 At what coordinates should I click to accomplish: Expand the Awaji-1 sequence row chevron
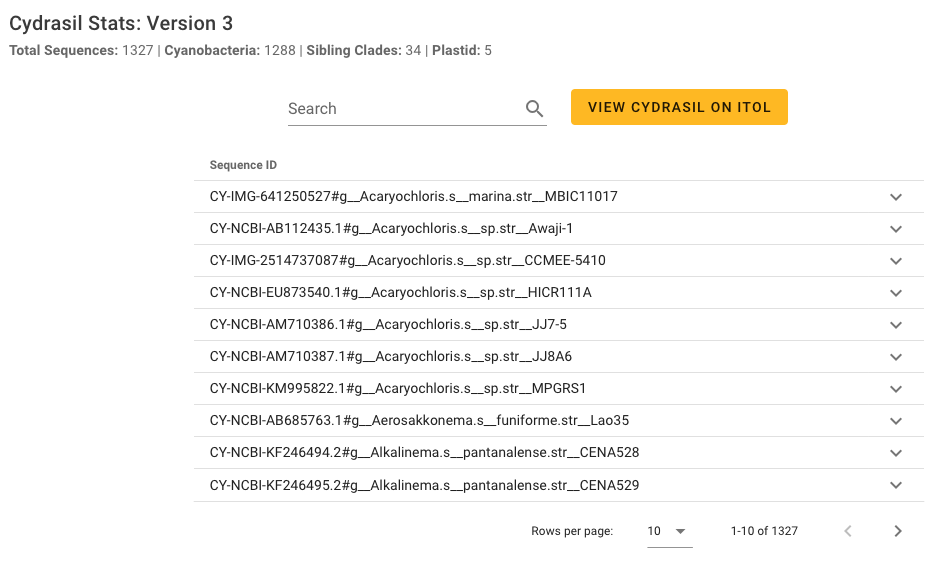896,229
